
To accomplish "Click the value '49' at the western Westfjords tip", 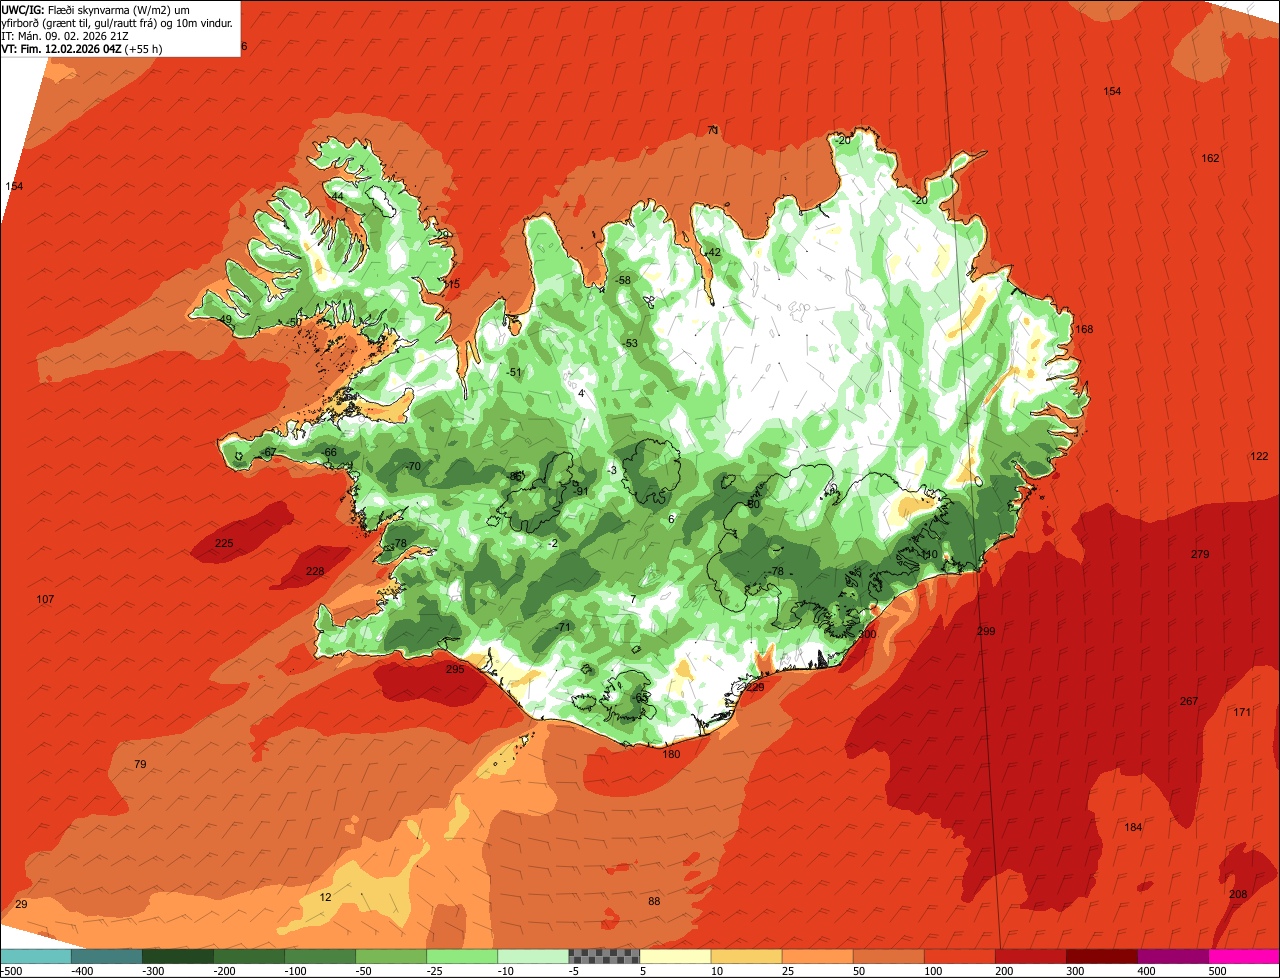I will point(225,319).
